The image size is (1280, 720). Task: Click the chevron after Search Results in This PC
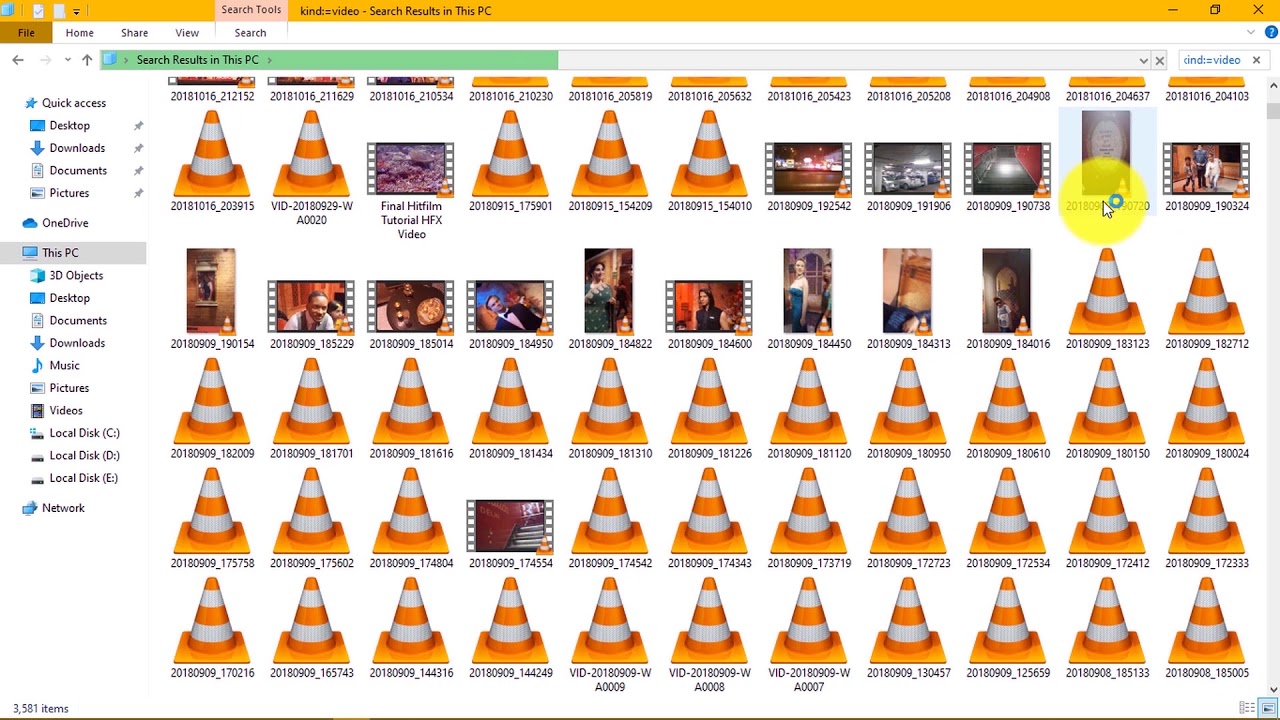click(x=270, y=60)
